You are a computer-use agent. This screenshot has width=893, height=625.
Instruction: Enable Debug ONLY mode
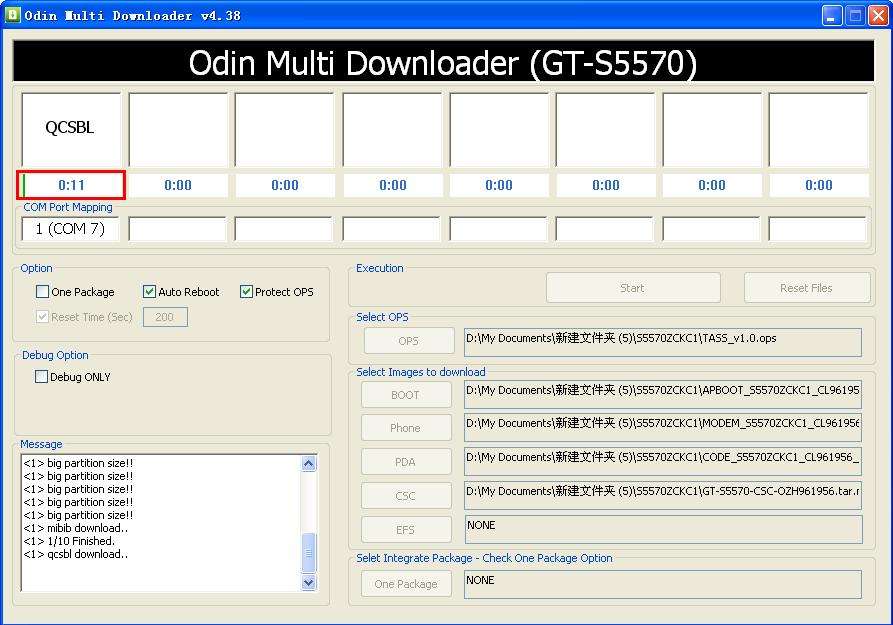pyautogui.click(x=41, y=376)
